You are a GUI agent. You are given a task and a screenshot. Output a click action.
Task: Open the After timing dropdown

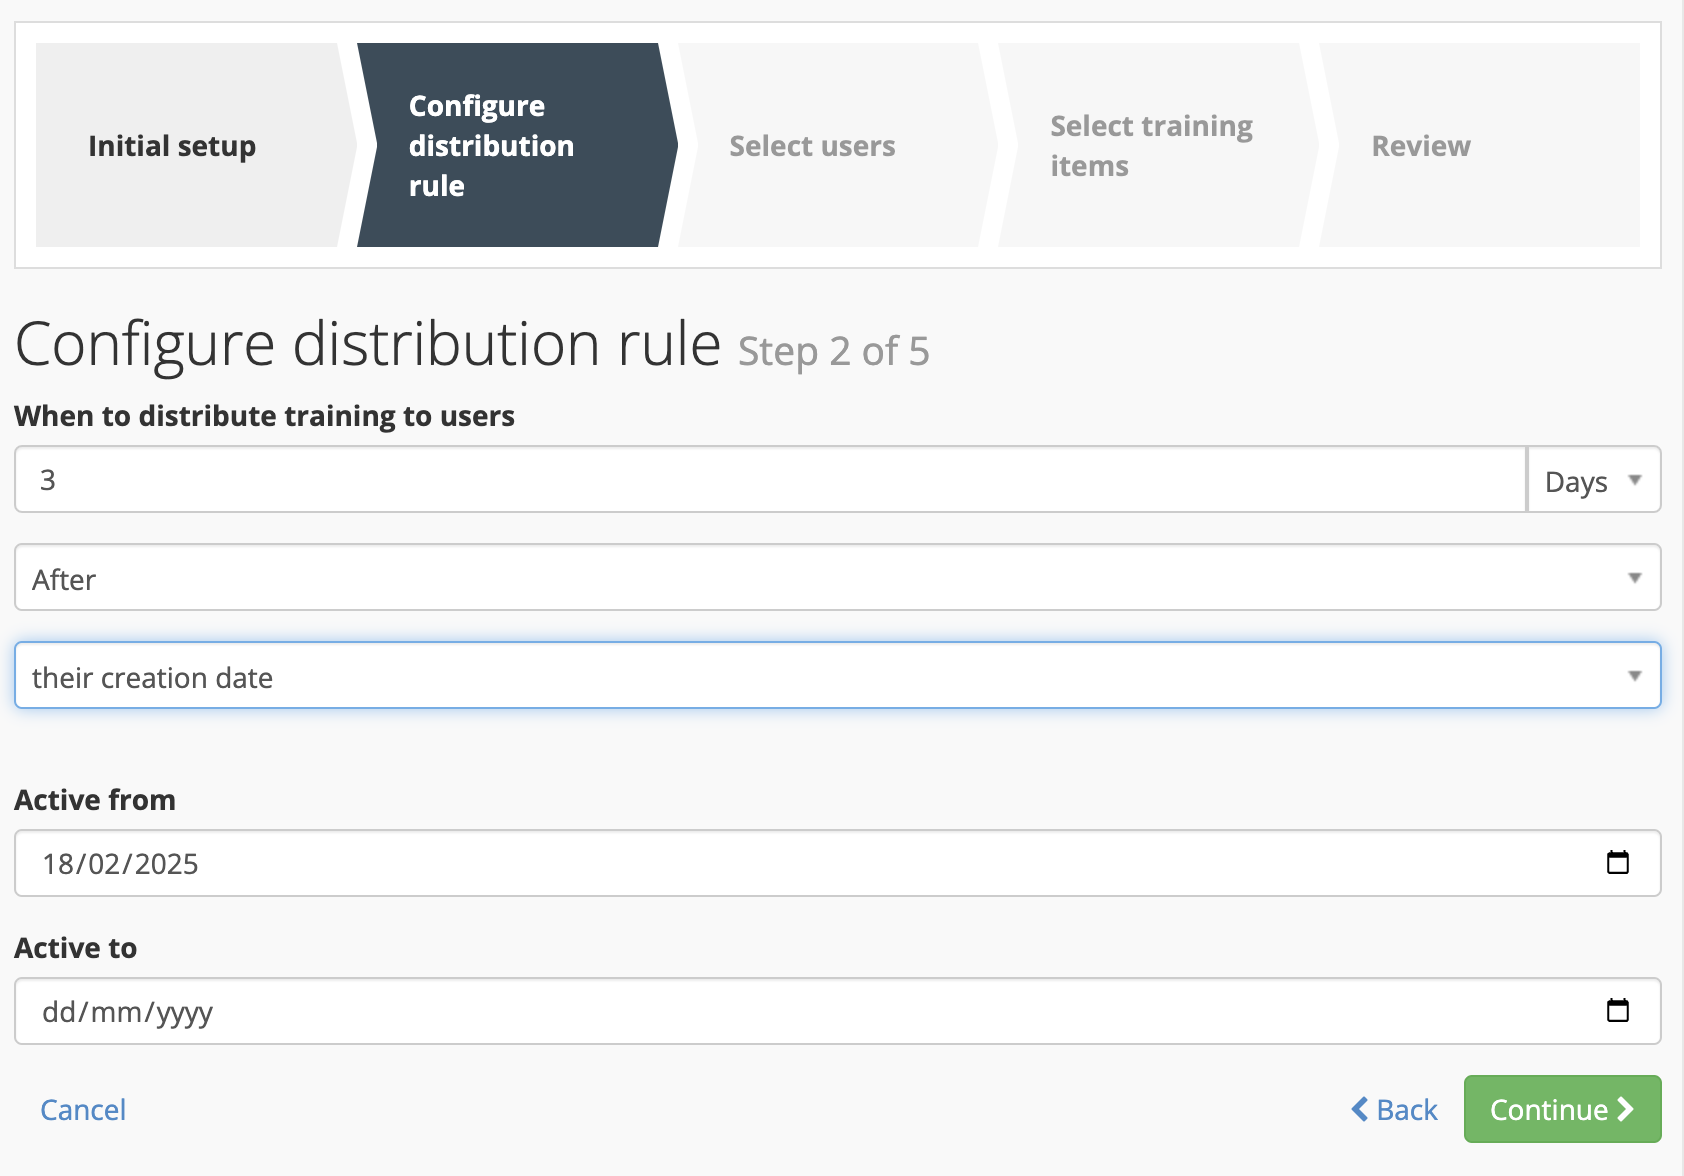837,578
